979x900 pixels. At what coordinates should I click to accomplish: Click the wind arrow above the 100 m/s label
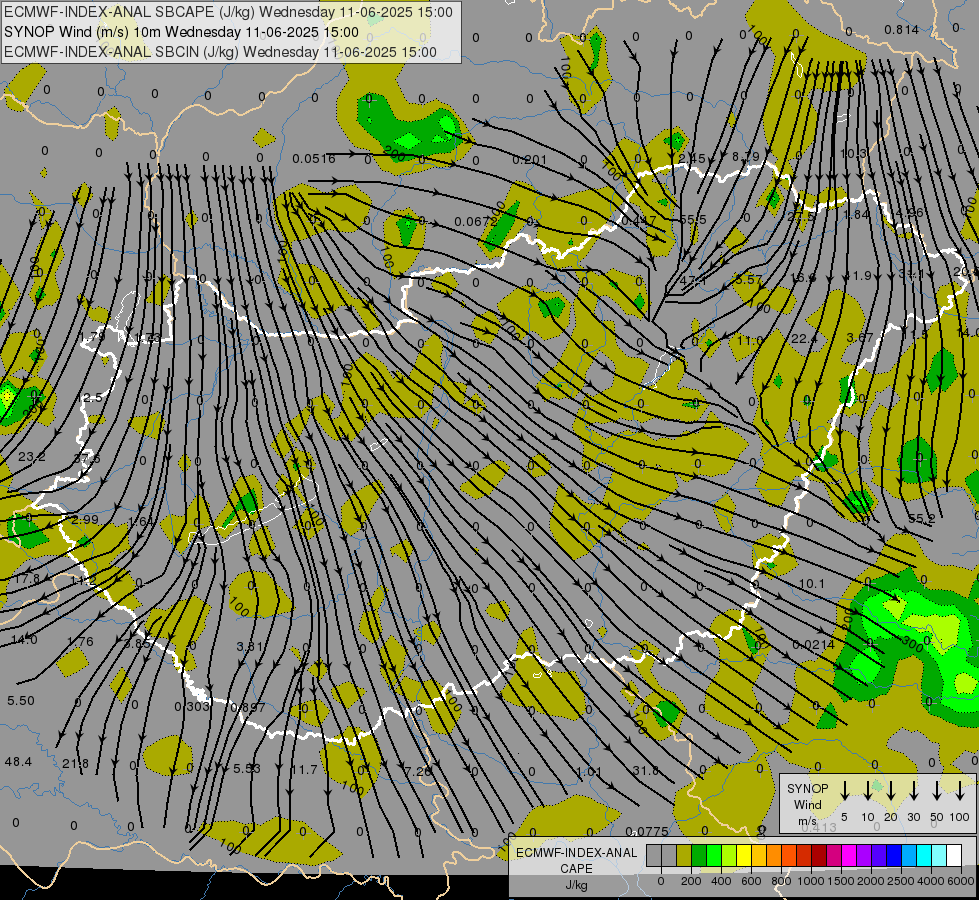click(960, 791)
